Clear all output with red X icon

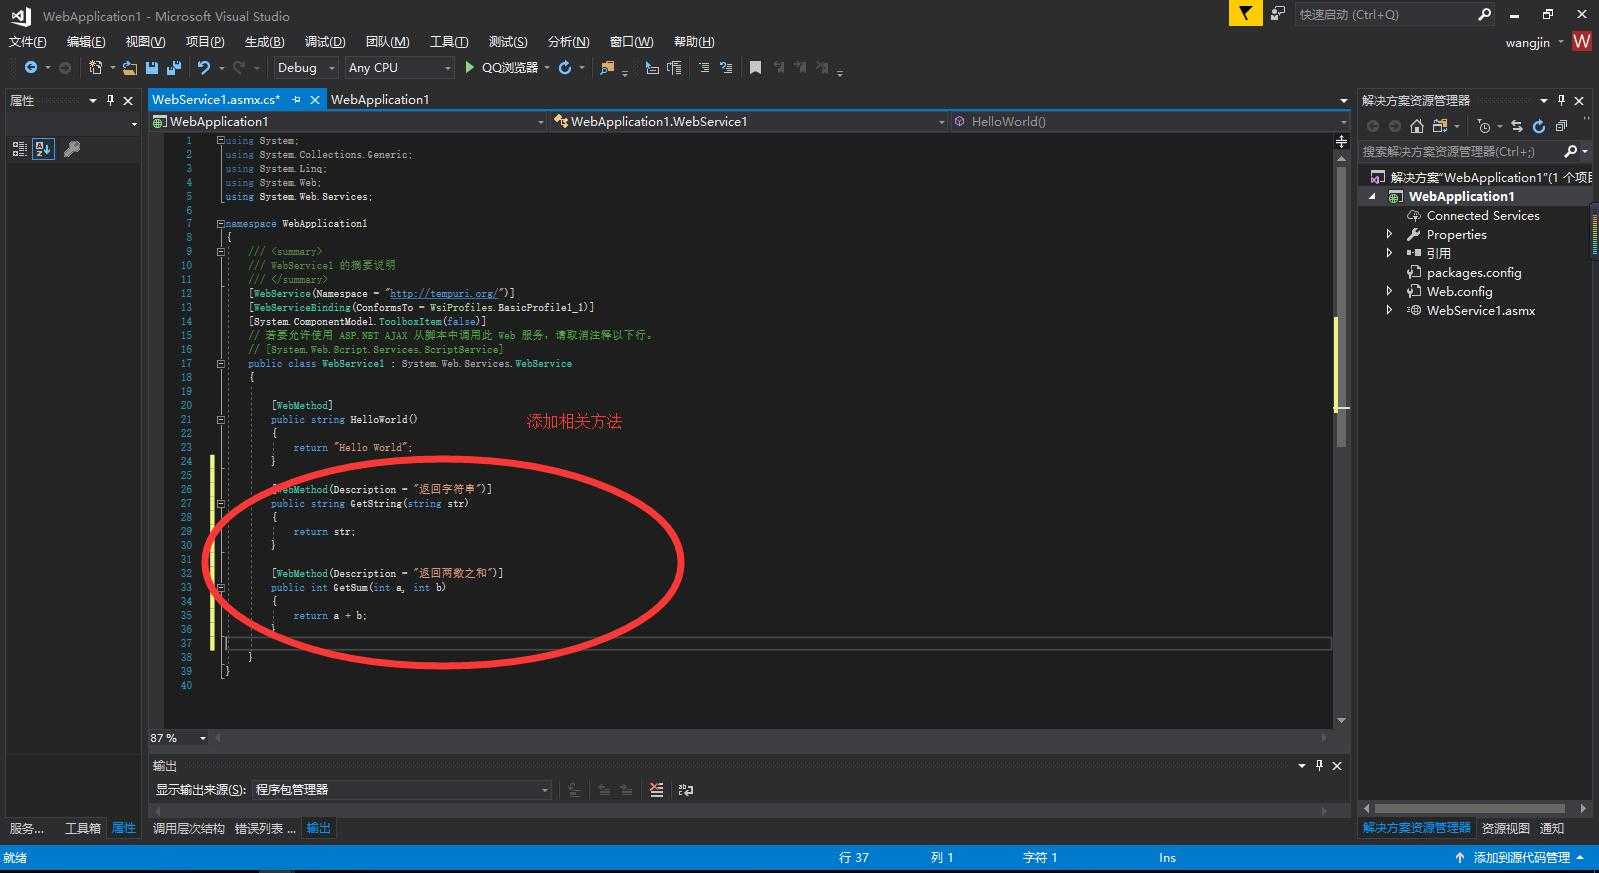(x=656, y=790)
